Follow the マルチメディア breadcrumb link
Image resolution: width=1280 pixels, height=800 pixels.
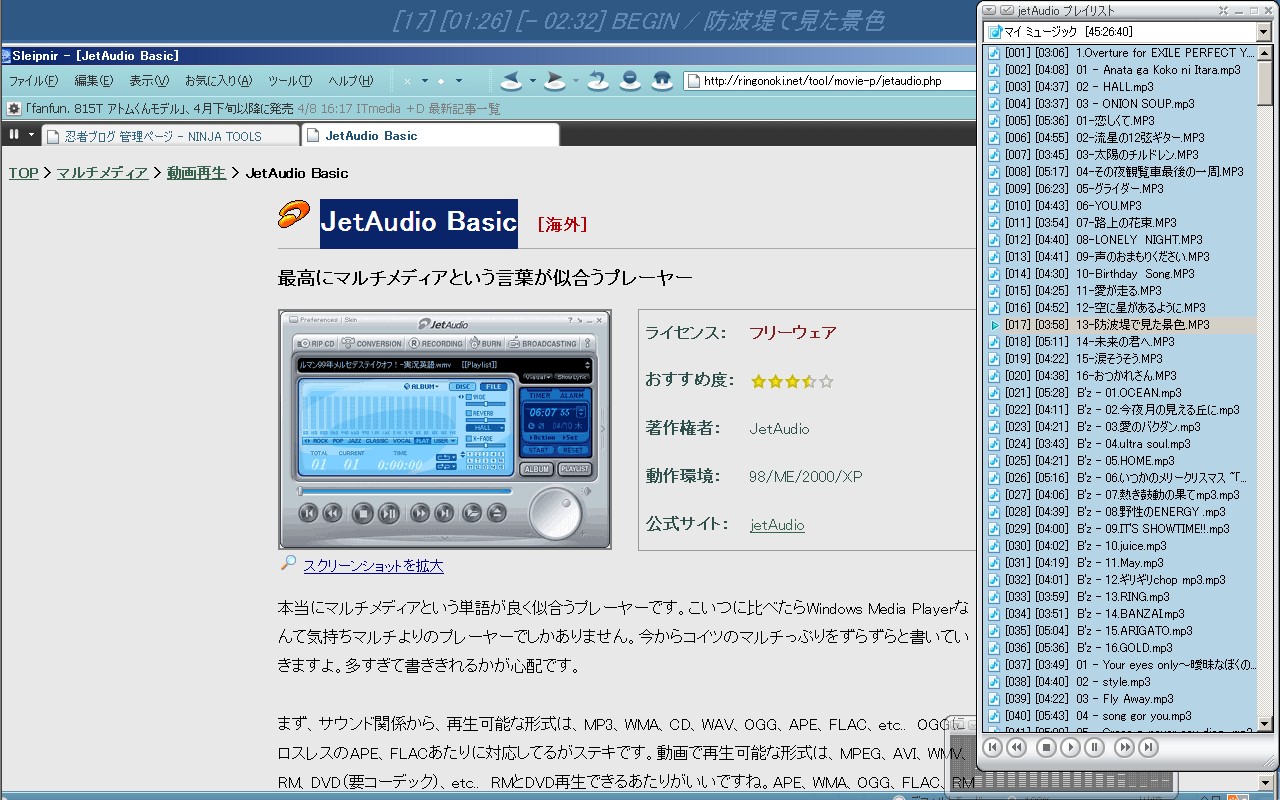pyautogui.click(x=102, y=173)
